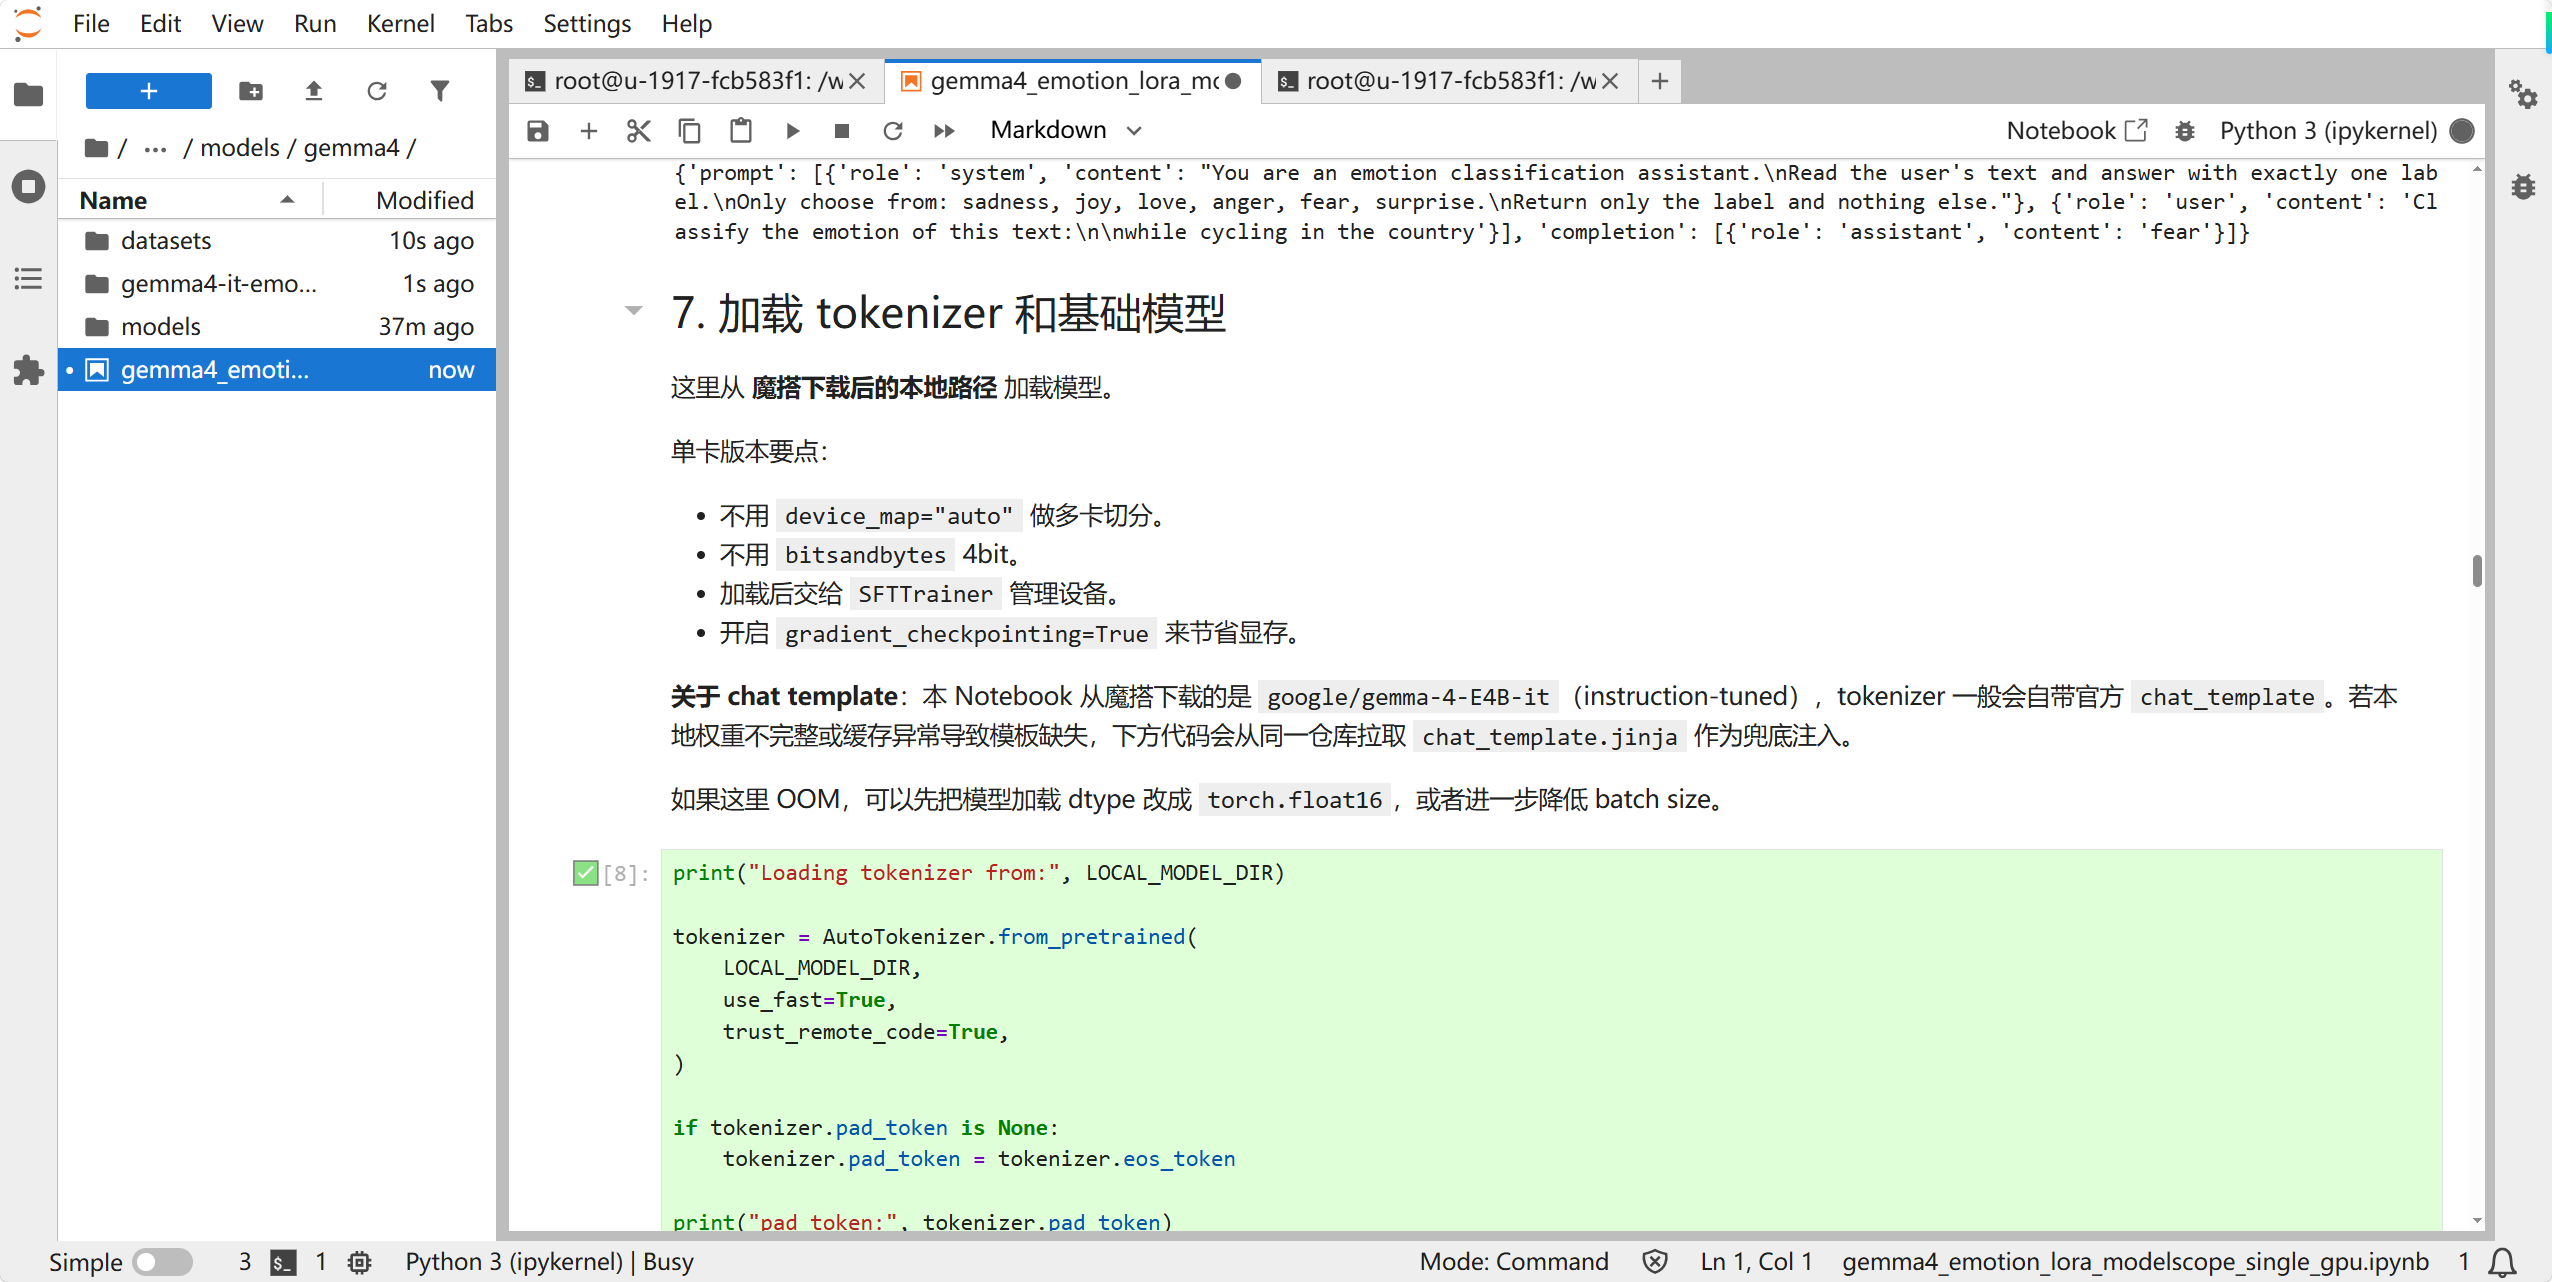The height and width of the screenshot is (1282, 2552).
Task: Click terminal count icon in status bar
Action: pos(284,1262)
